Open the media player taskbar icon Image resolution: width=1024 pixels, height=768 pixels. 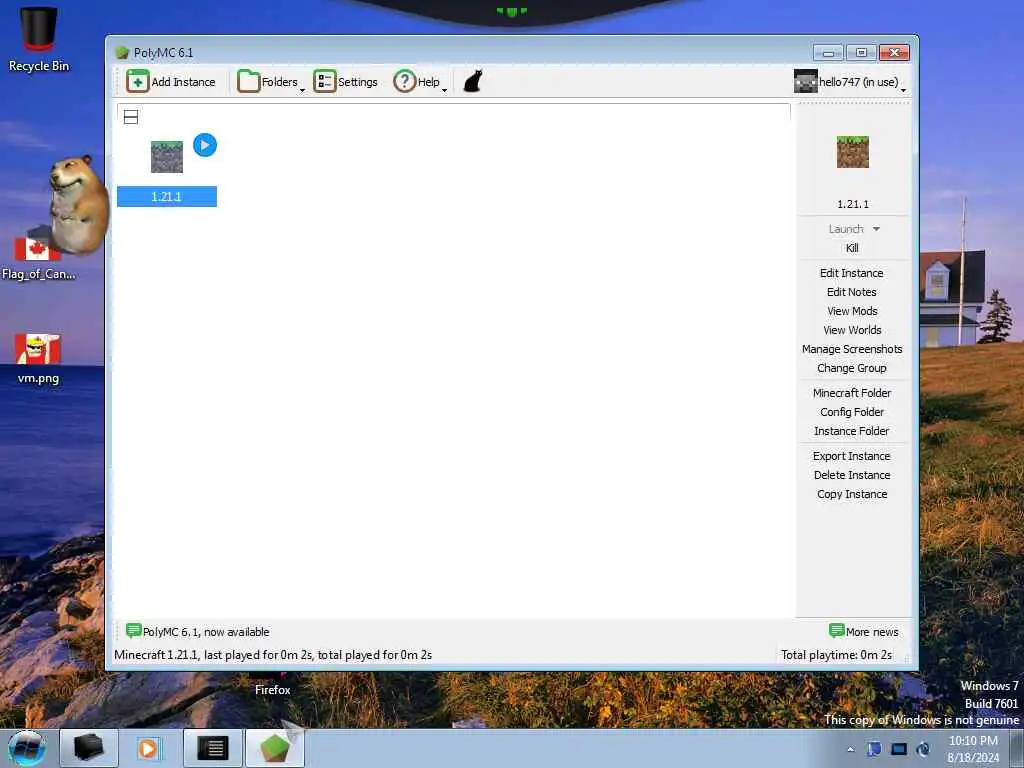(x=148, y=748)
